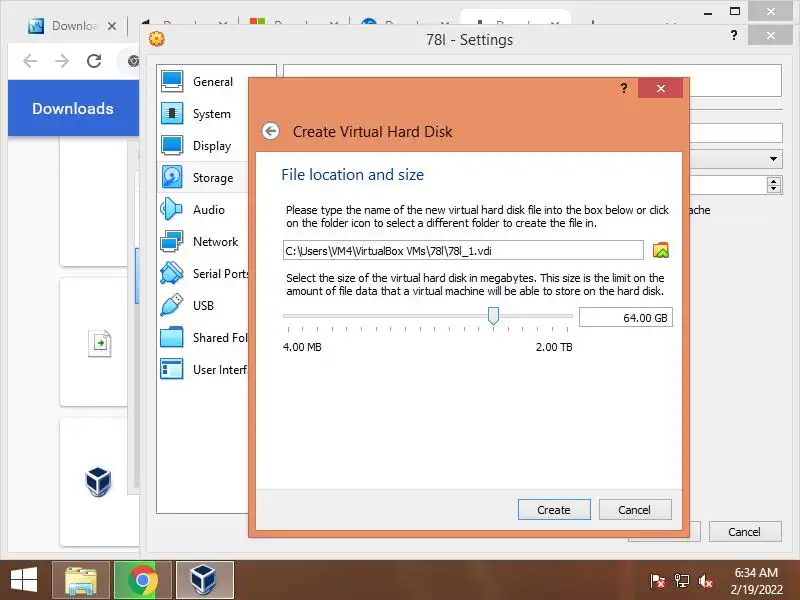Click Create to make the virtual disk
Viewport: 800px width, 600px height.
pos(554,510)
